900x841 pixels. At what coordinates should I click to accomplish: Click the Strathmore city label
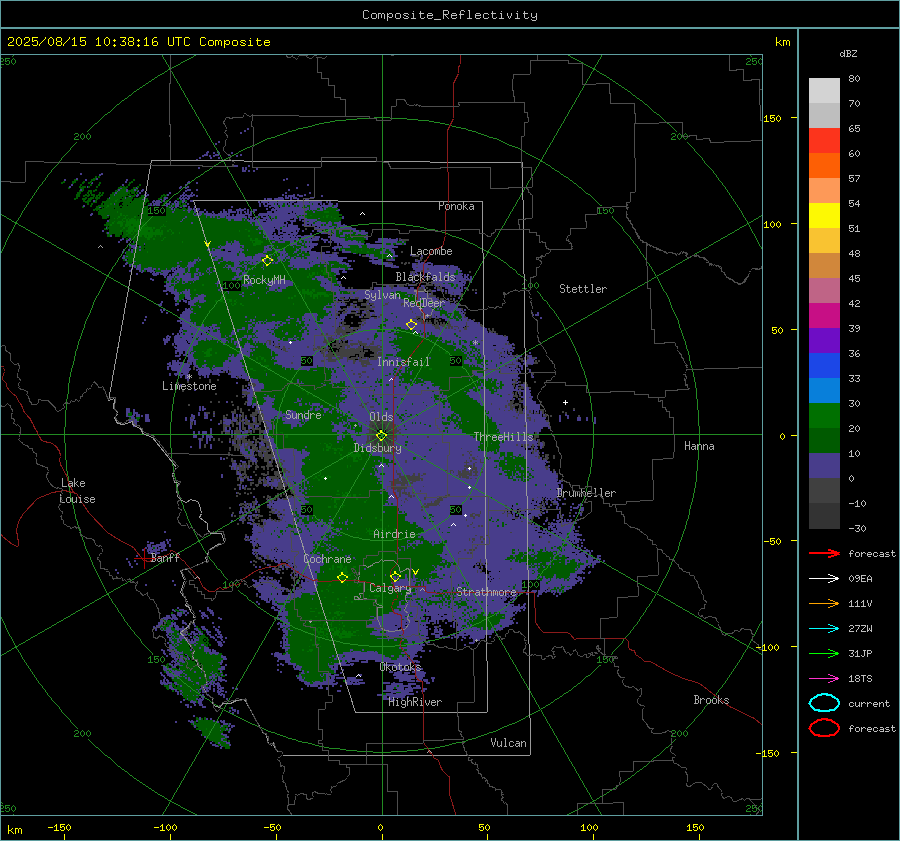[x=486, y=592]
